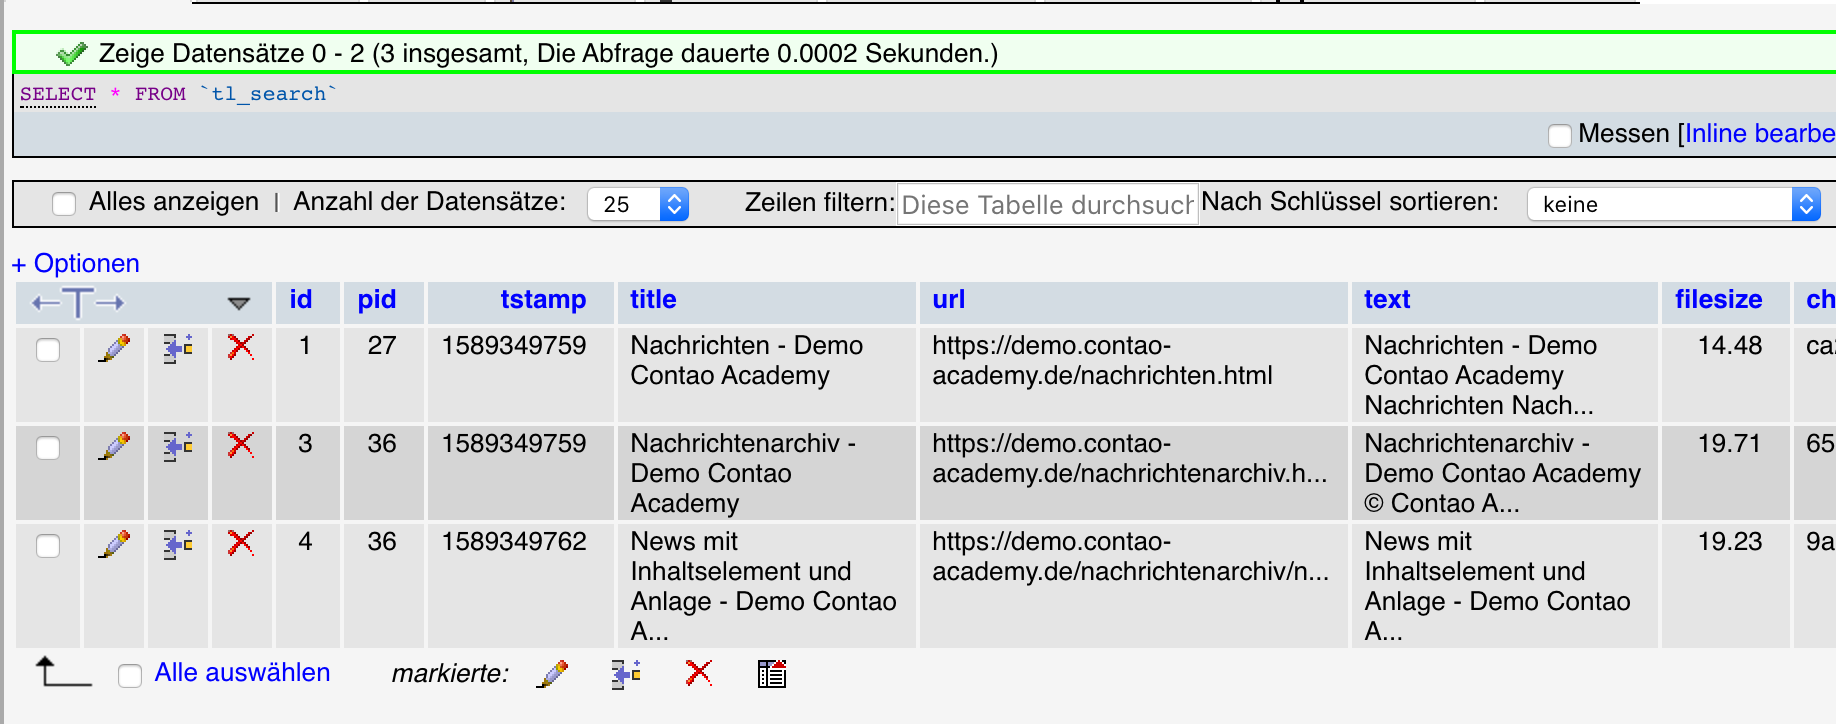Click the full texts toggle arrows icon
This screenshot has height=724, width=1836.
tap(78, 302)
